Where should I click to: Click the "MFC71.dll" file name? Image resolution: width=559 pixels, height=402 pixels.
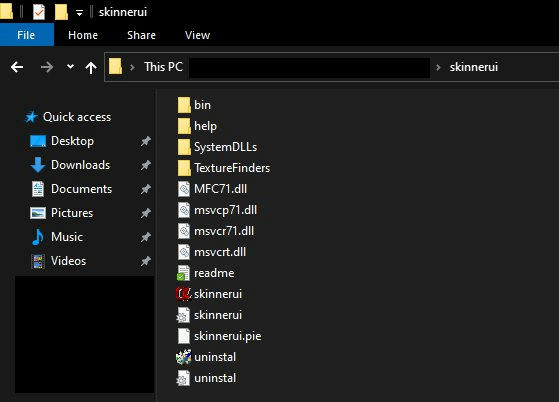coord(220,189)
